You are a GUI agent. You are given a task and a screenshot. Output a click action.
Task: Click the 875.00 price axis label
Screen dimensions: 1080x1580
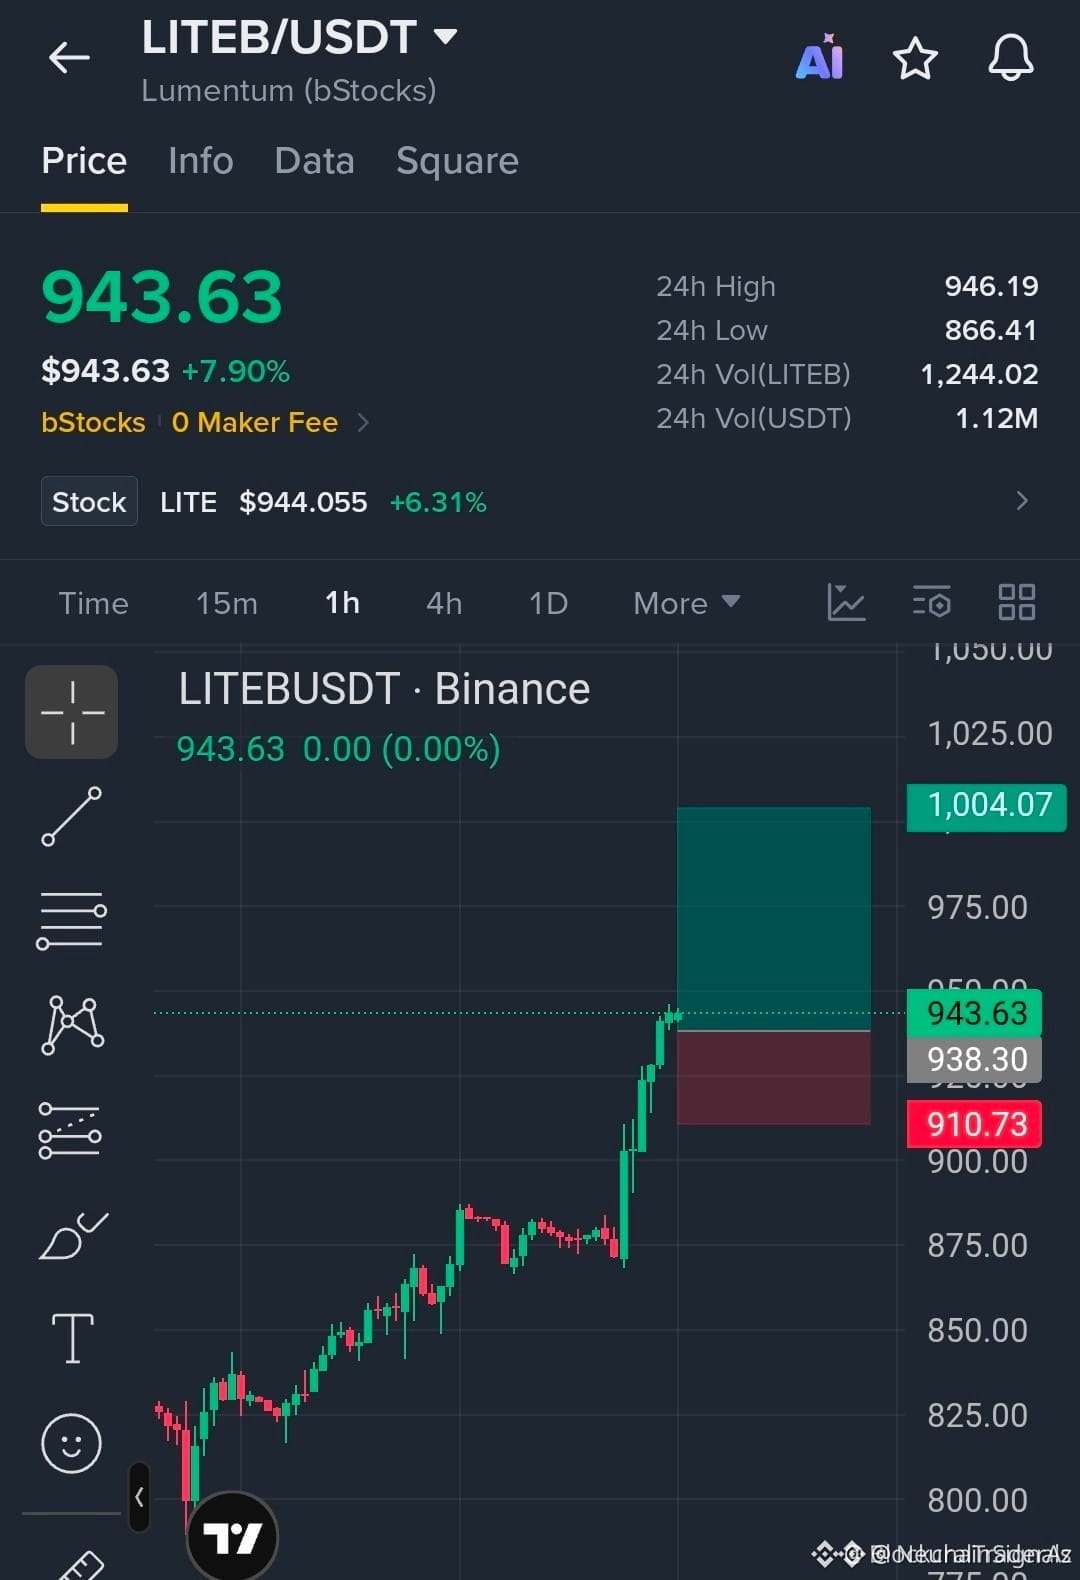977,1245
